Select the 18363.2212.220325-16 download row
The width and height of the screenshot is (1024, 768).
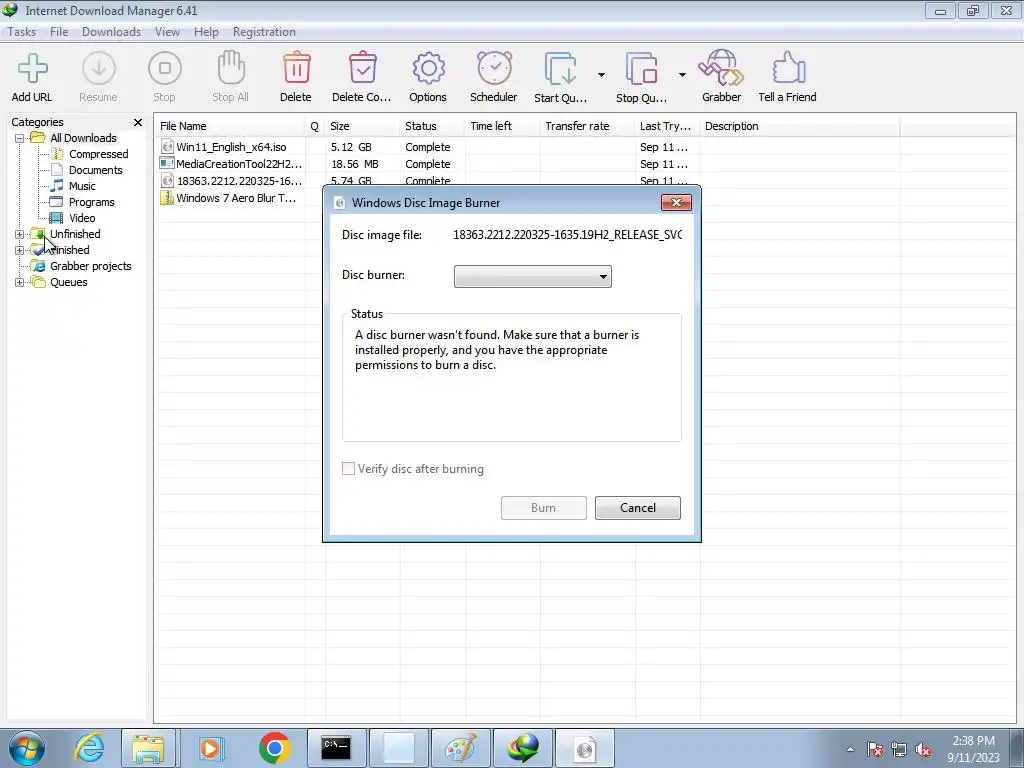coord(232,181)
